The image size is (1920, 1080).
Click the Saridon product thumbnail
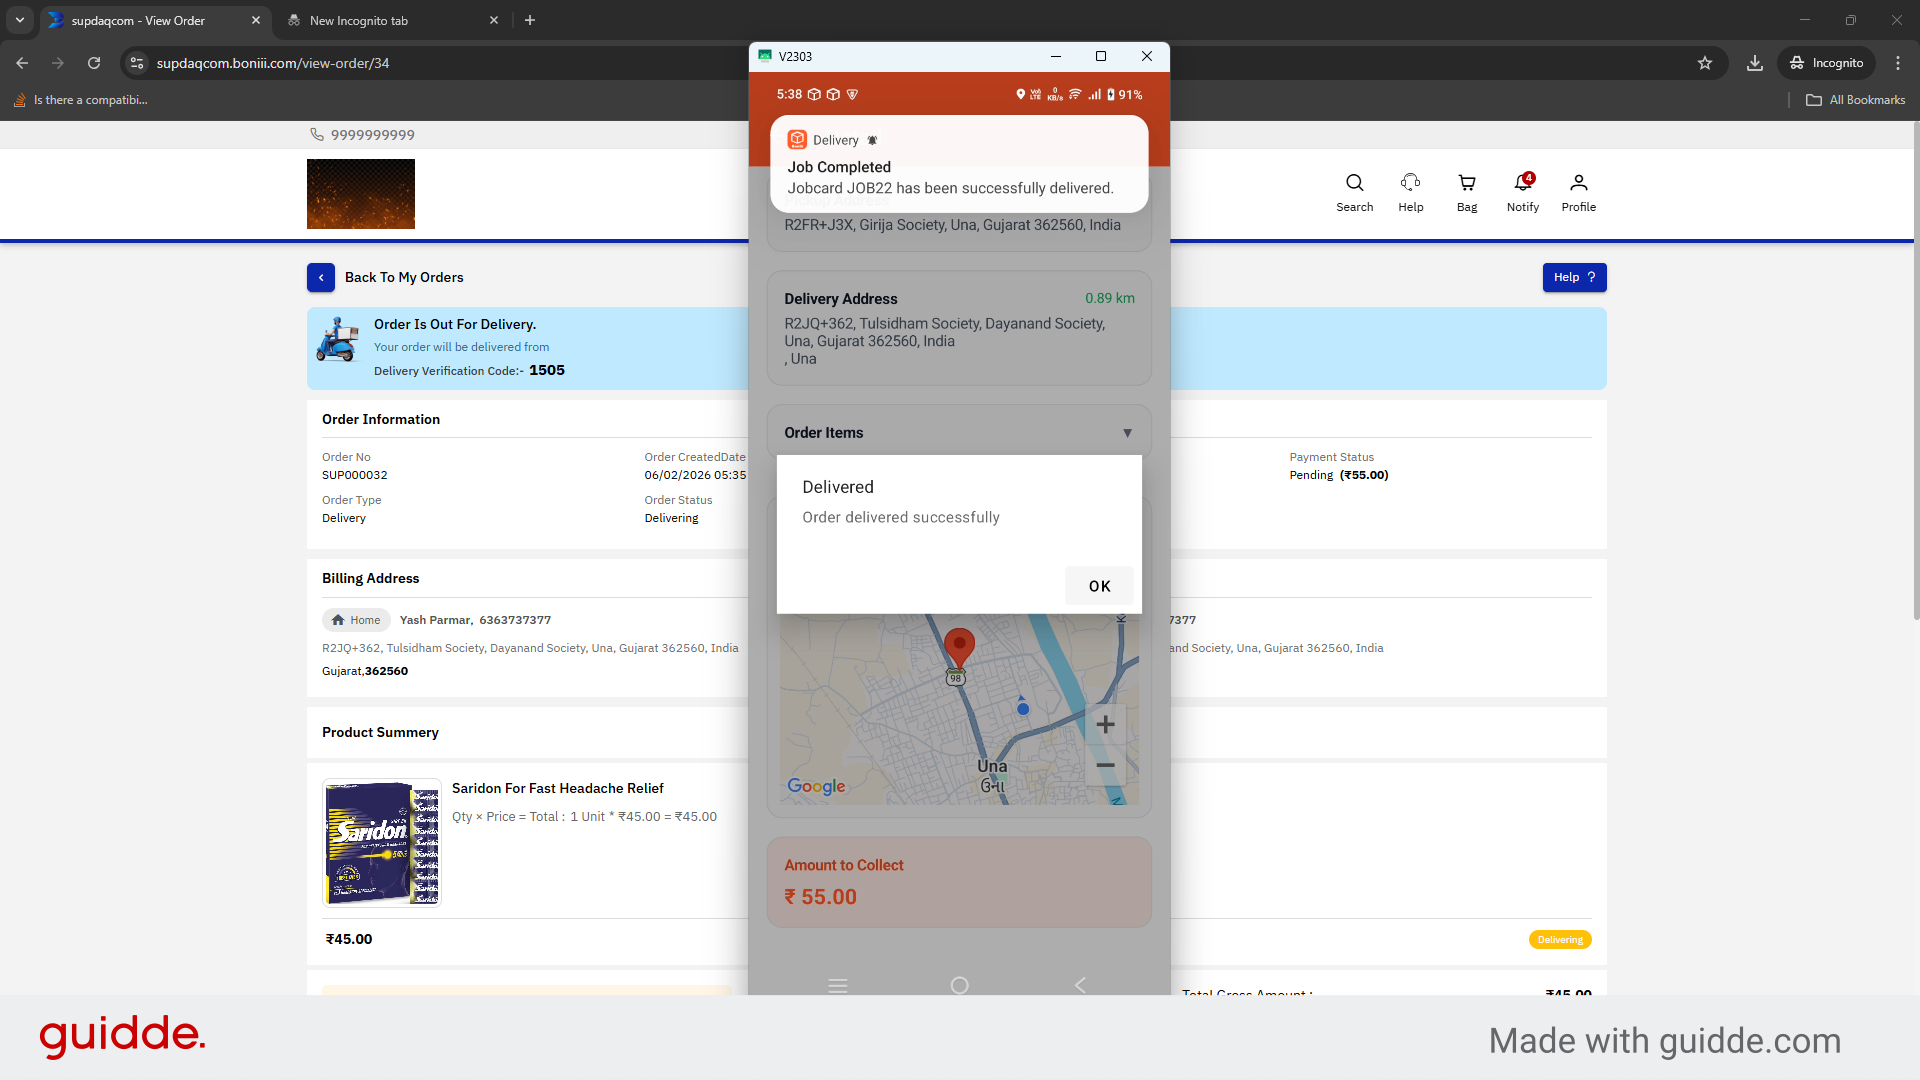382,843
